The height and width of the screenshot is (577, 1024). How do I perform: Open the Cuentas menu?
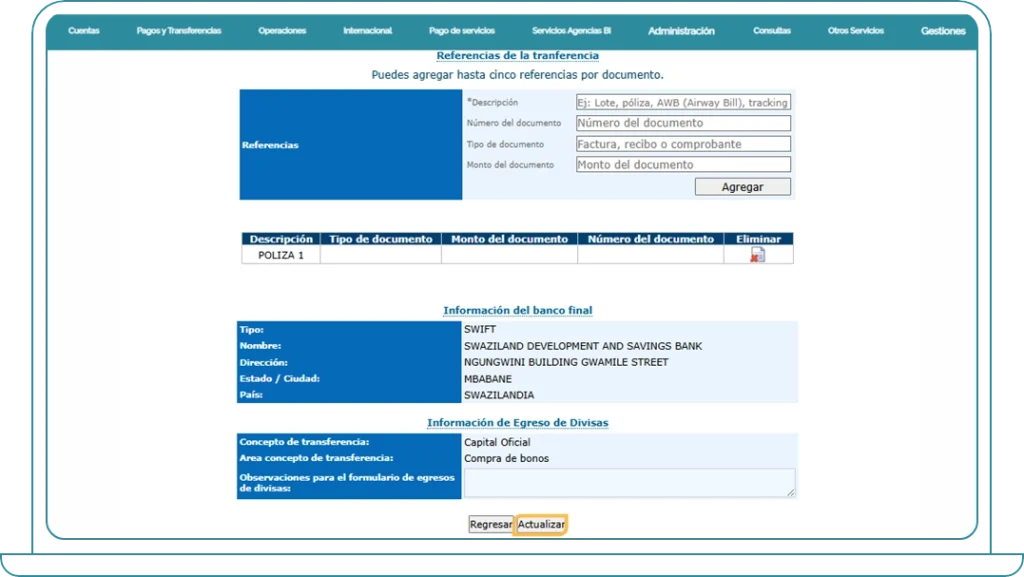[84, 31]
